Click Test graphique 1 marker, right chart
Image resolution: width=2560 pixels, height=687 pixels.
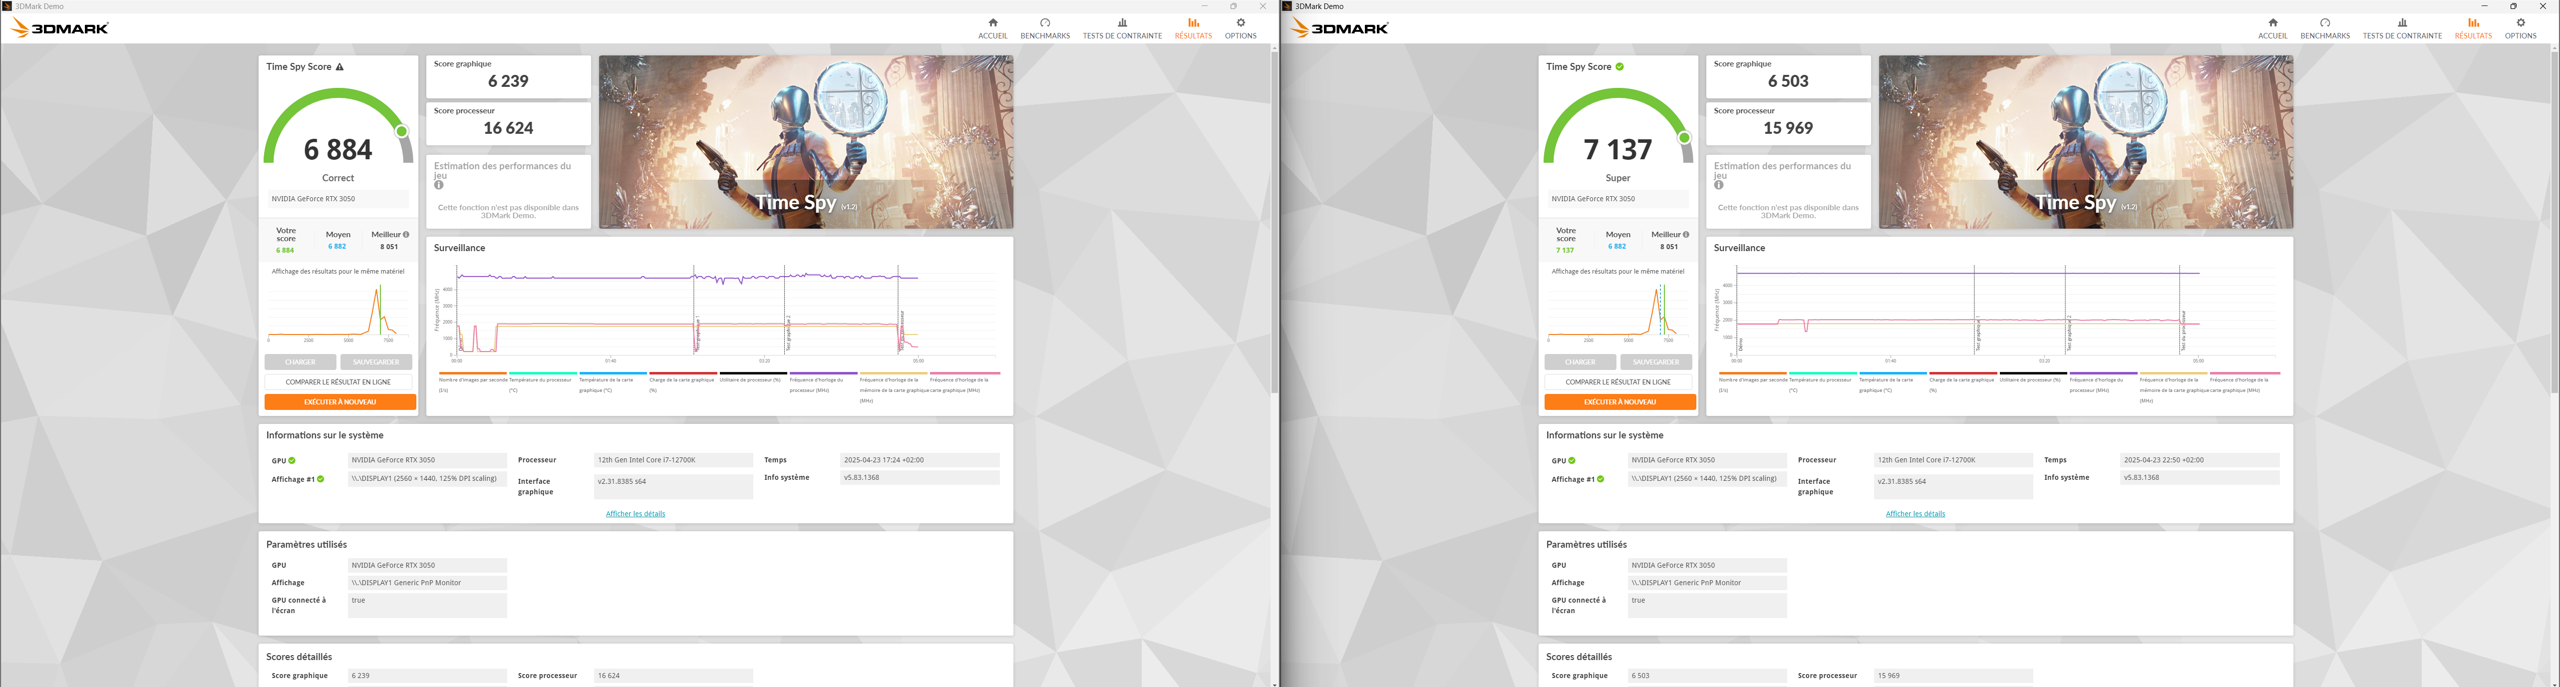[1977, 333]
